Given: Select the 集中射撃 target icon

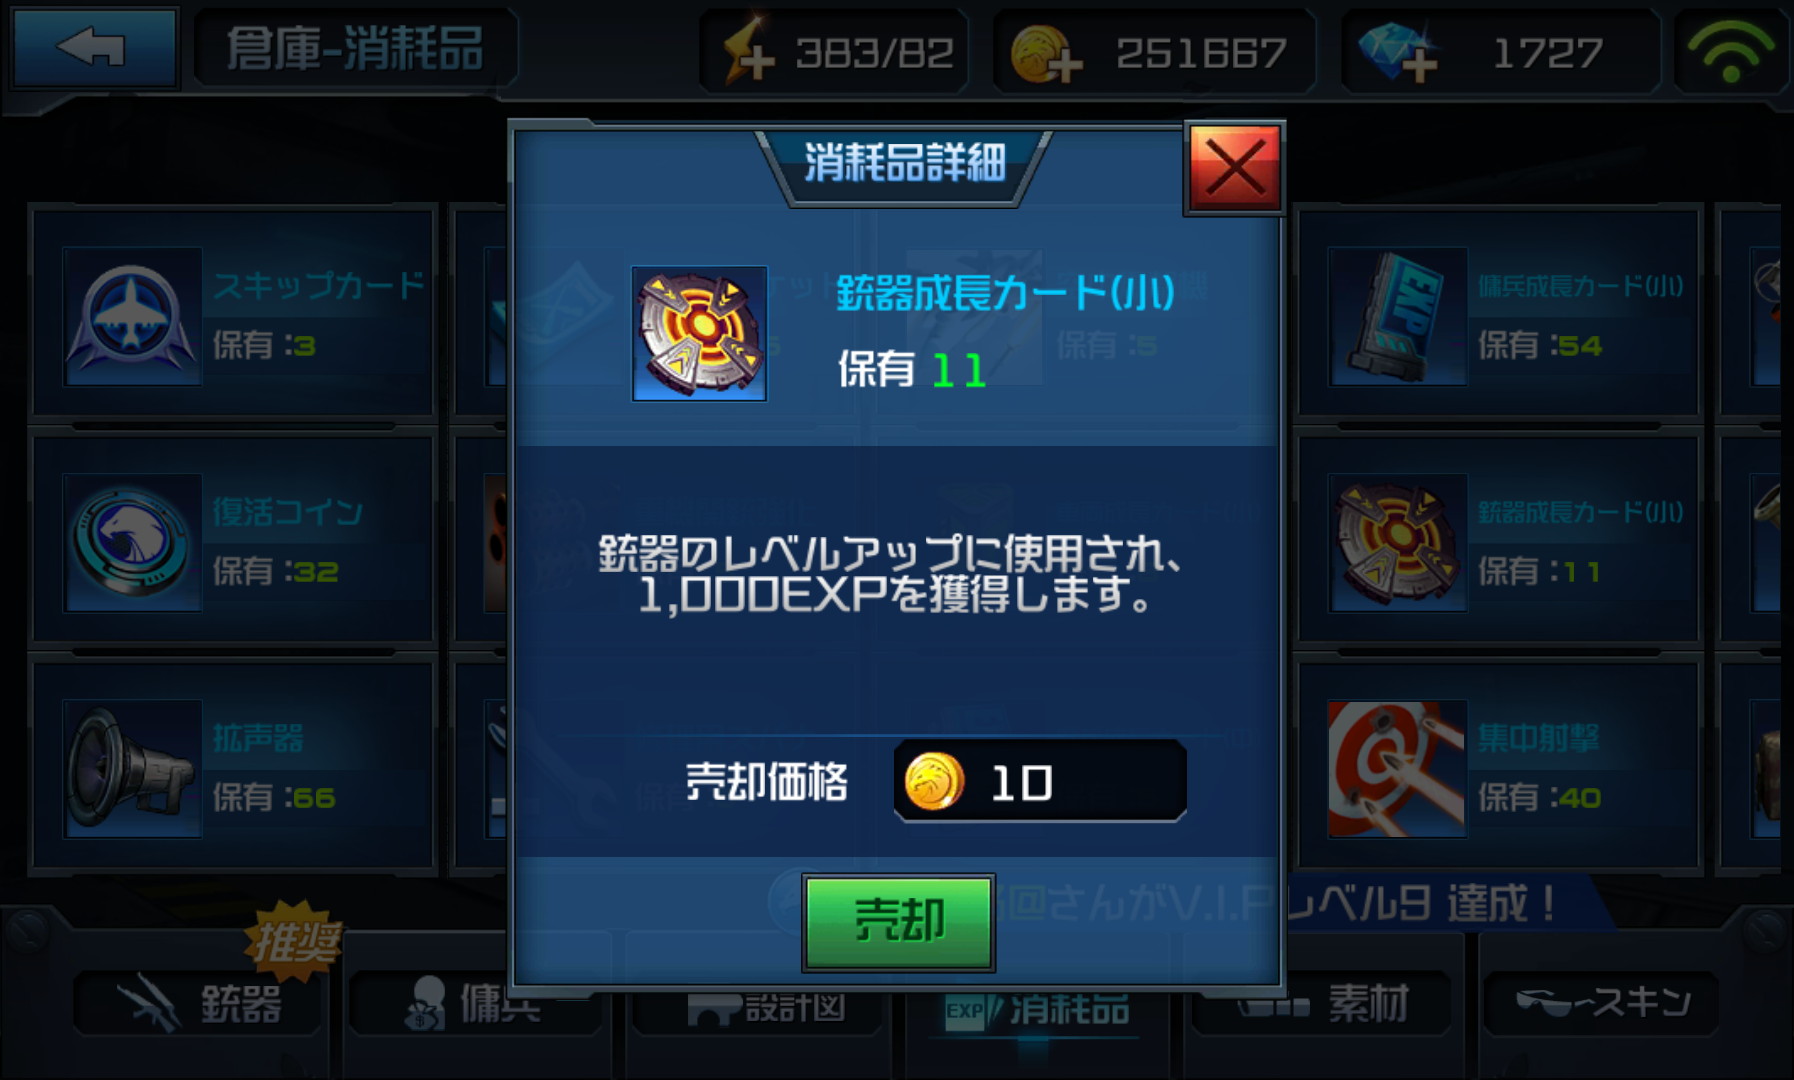Looking at the screenshot, I should [x=1396, y=768].
